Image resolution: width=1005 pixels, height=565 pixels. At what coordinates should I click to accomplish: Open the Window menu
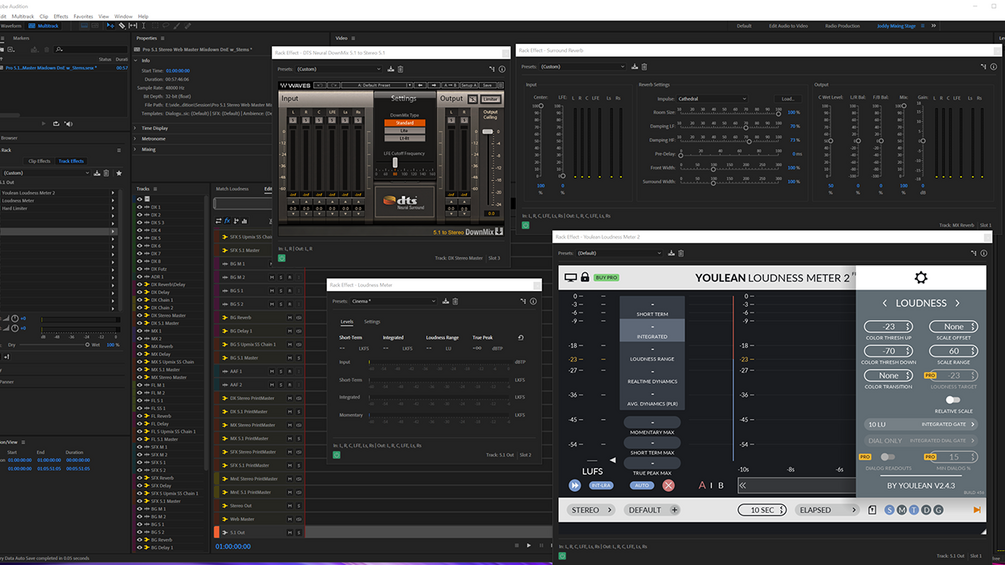123,17
